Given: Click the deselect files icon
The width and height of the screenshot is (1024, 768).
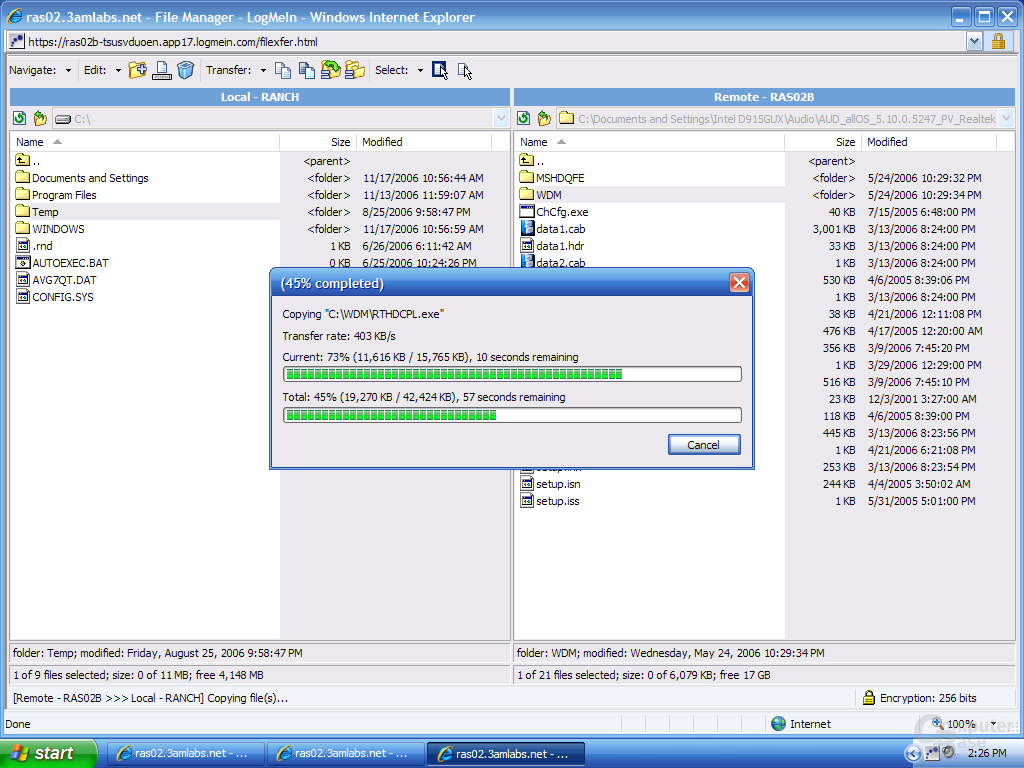Looking at the screenshot, I should pyautogui.click(x=464, y=71).
